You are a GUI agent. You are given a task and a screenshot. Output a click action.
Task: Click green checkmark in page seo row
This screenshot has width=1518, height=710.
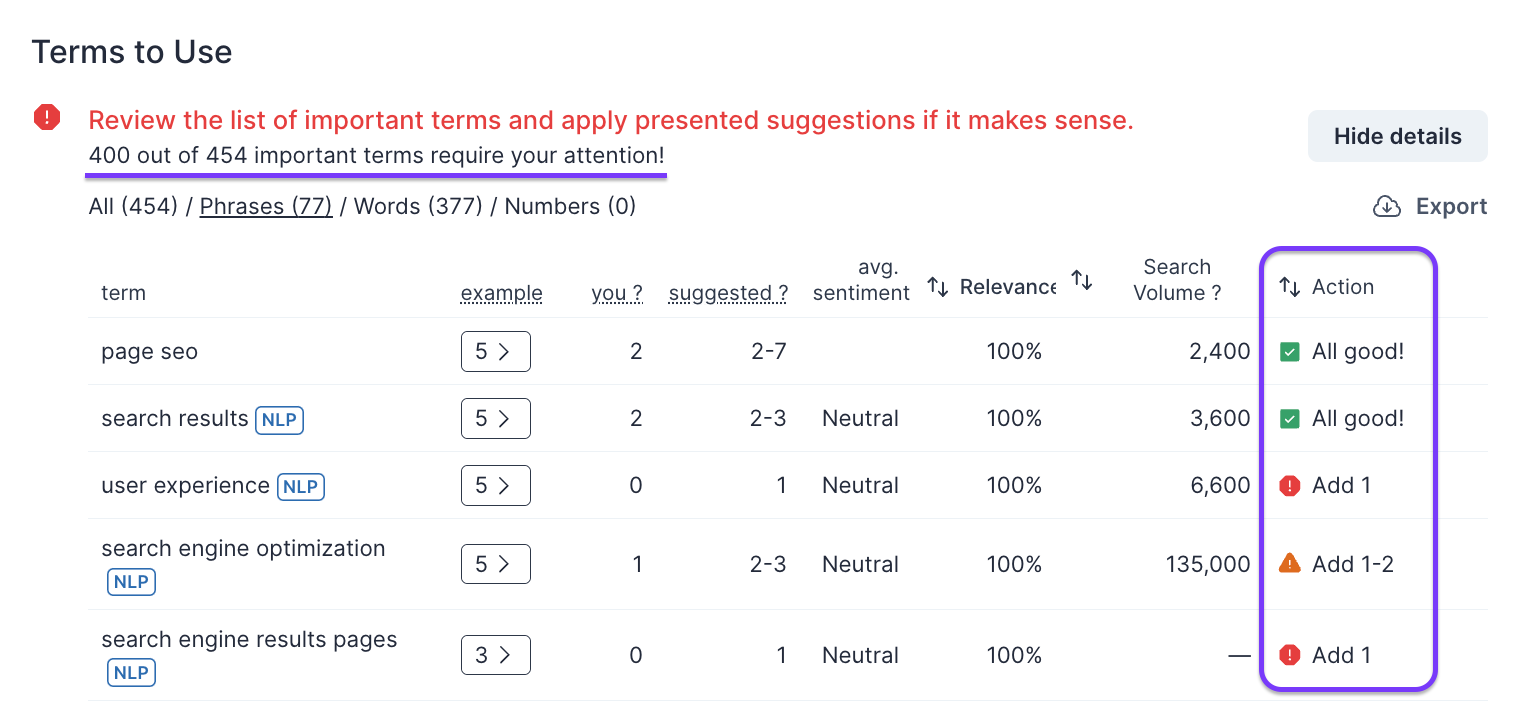click(1290, 352)
